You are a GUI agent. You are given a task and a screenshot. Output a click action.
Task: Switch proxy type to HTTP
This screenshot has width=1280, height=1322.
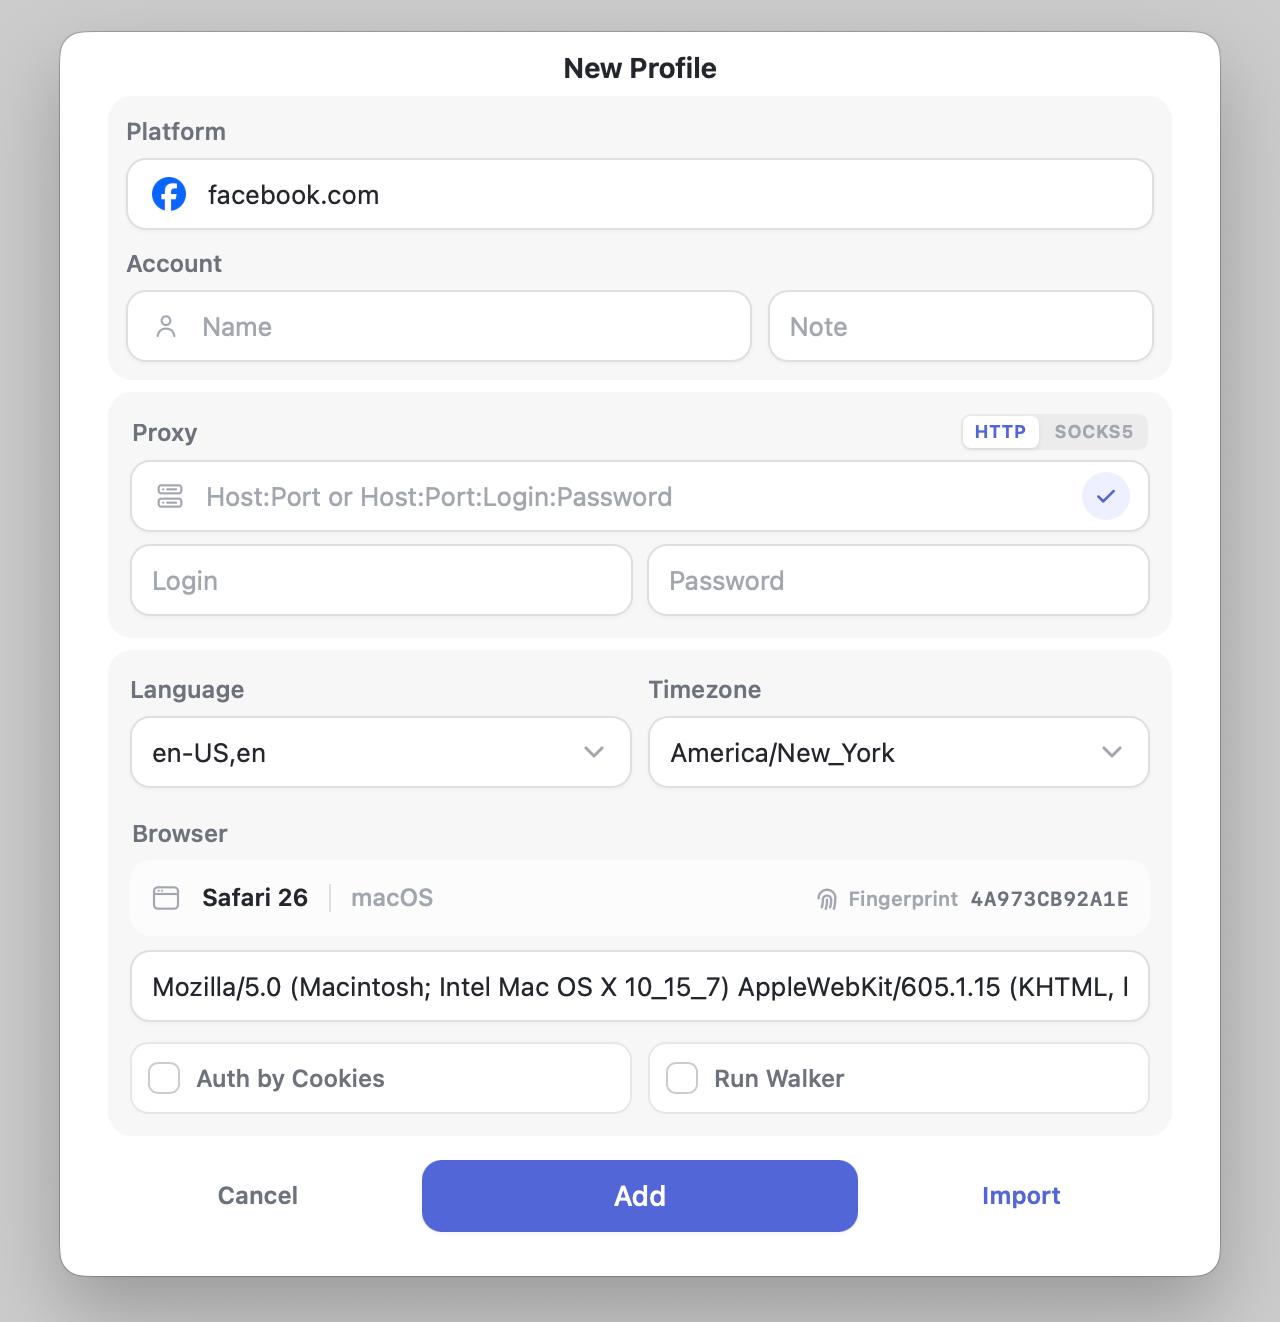click(x=1001, y=432)
